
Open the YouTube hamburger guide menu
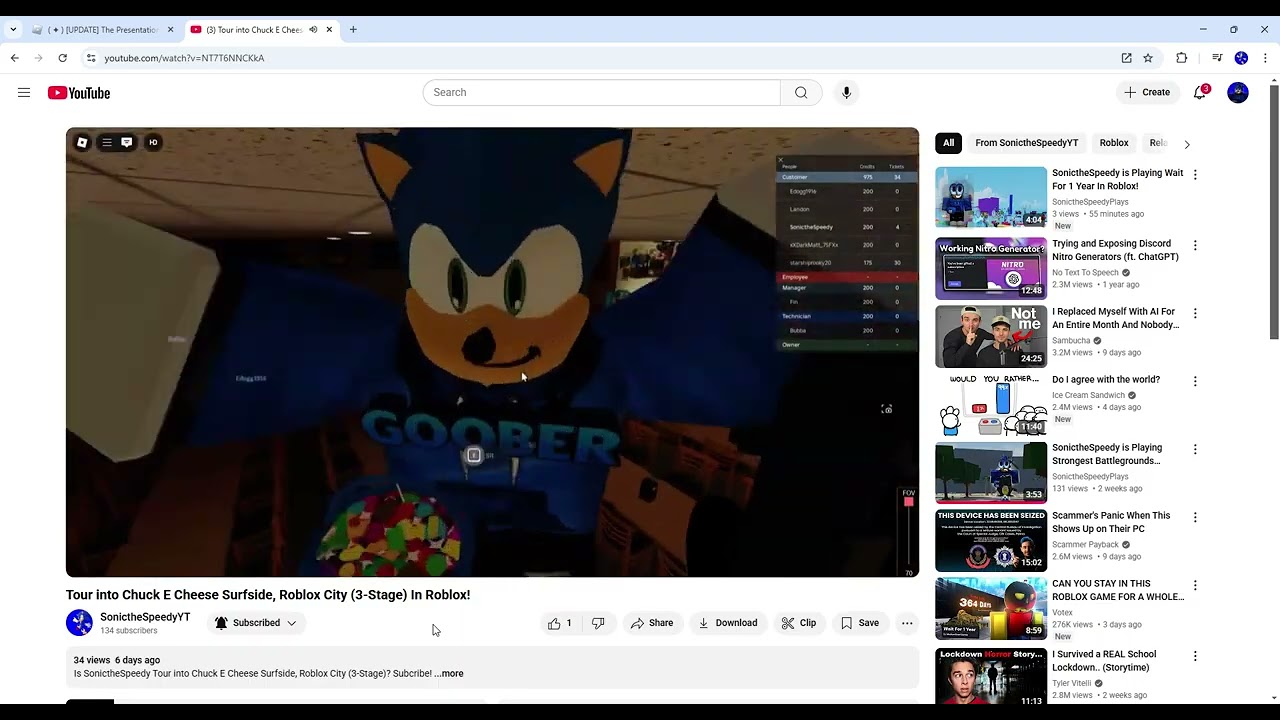click(24, 93)
